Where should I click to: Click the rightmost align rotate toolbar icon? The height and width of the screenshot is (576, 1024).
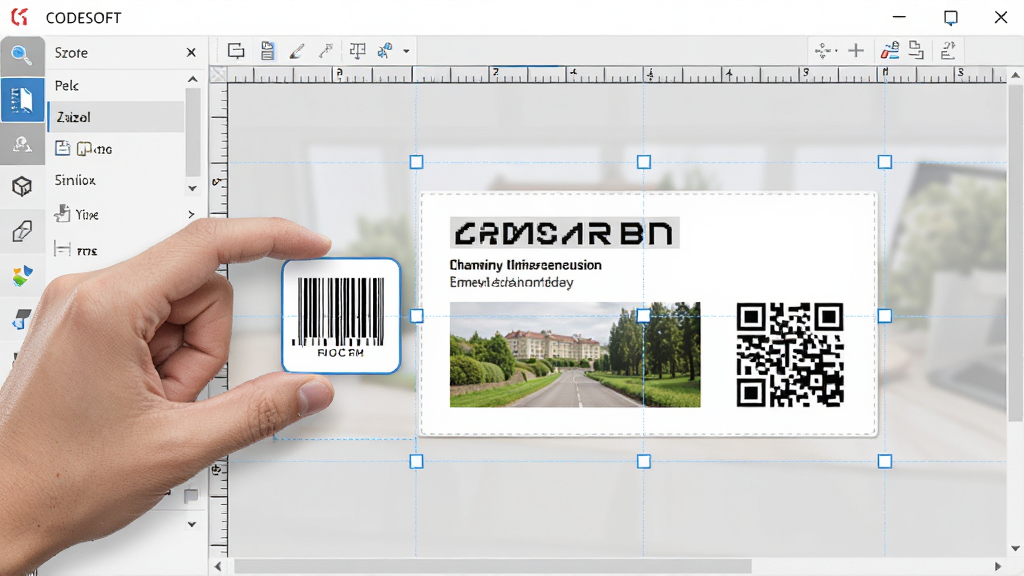[948, 50]
